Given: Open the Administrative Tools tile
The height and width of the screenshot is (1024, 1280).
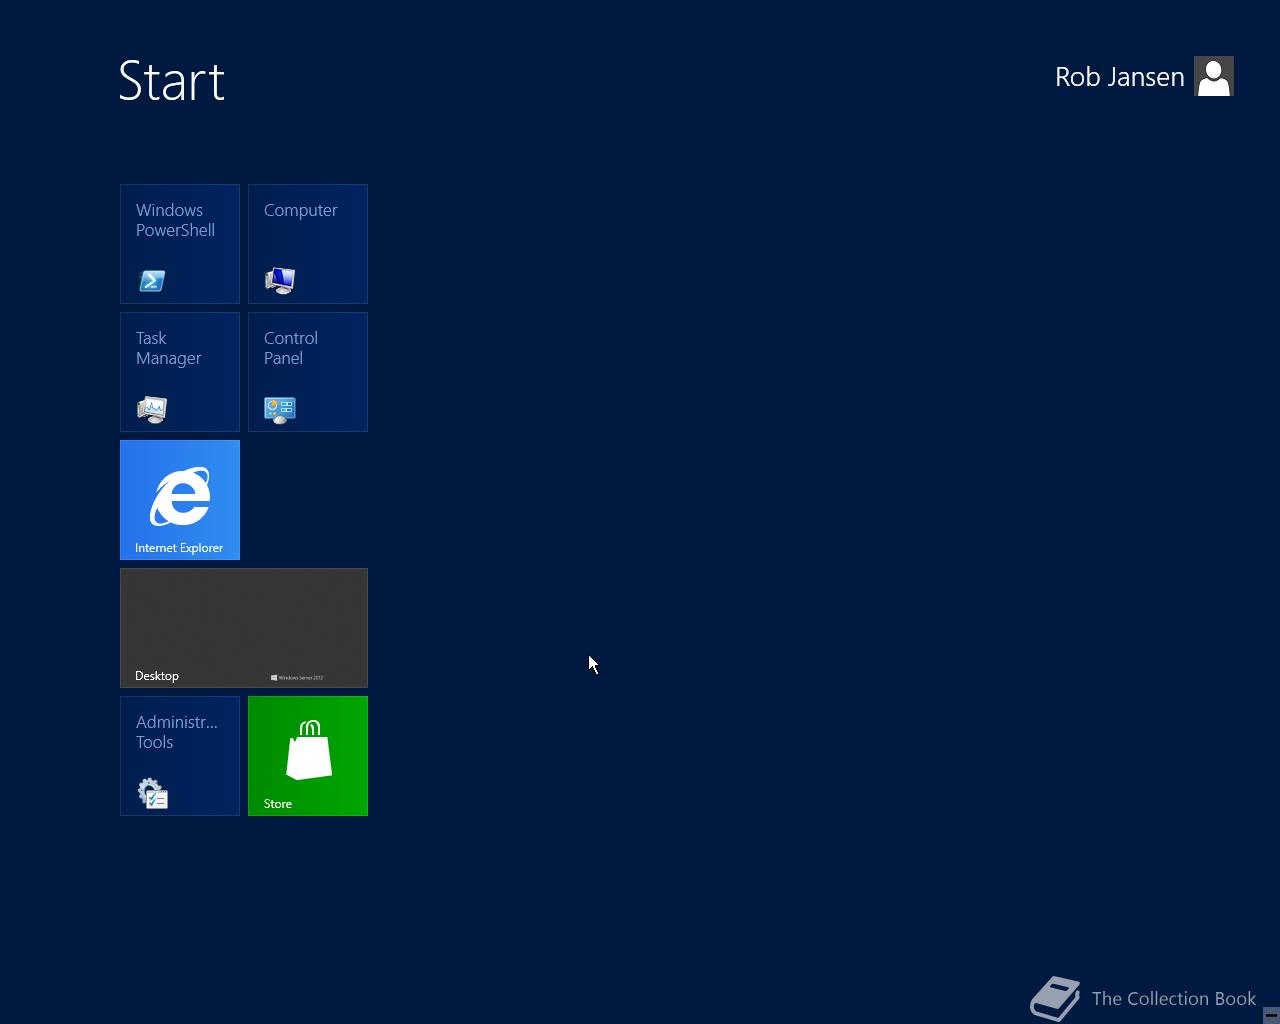Looking at the screenshot, I should coord(180,756).
